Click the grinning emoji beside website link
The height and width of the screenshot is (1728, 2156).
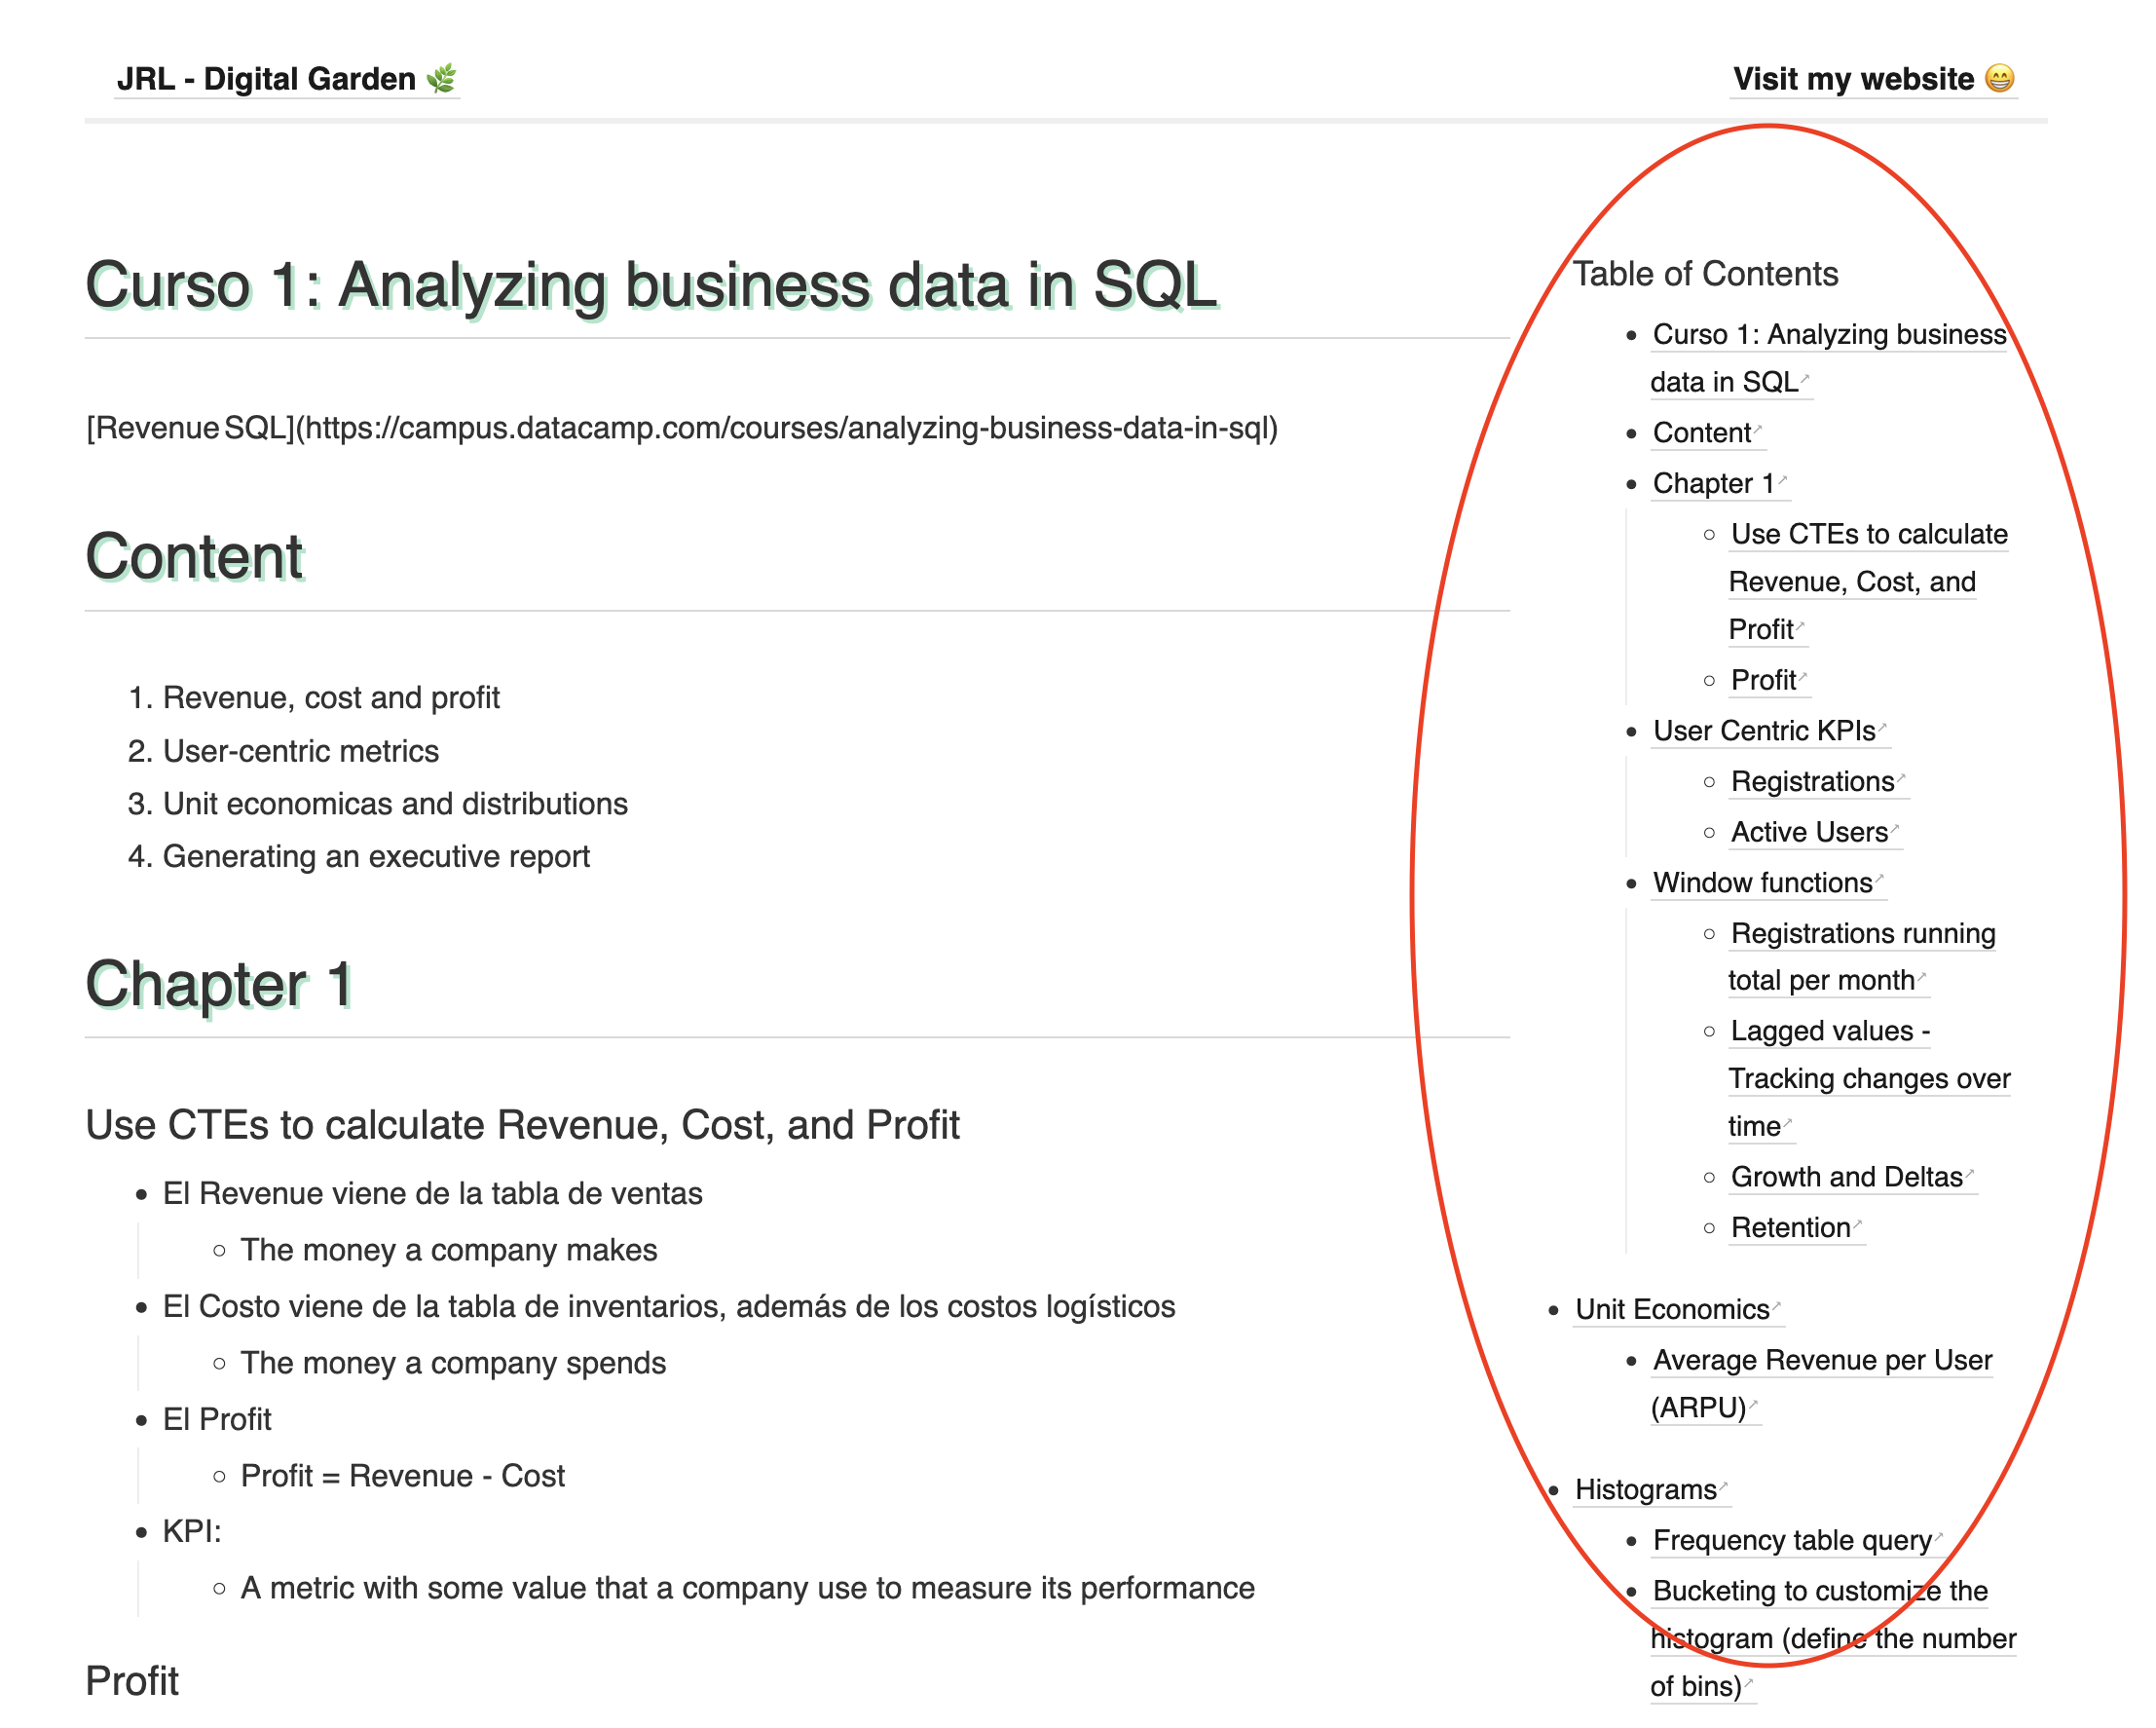pos(1999,78)
